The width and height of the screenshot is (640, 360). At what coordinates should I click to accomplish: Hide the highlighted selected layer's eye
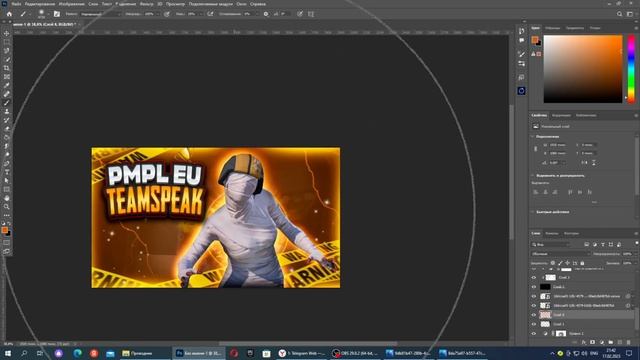coord(534,315)
